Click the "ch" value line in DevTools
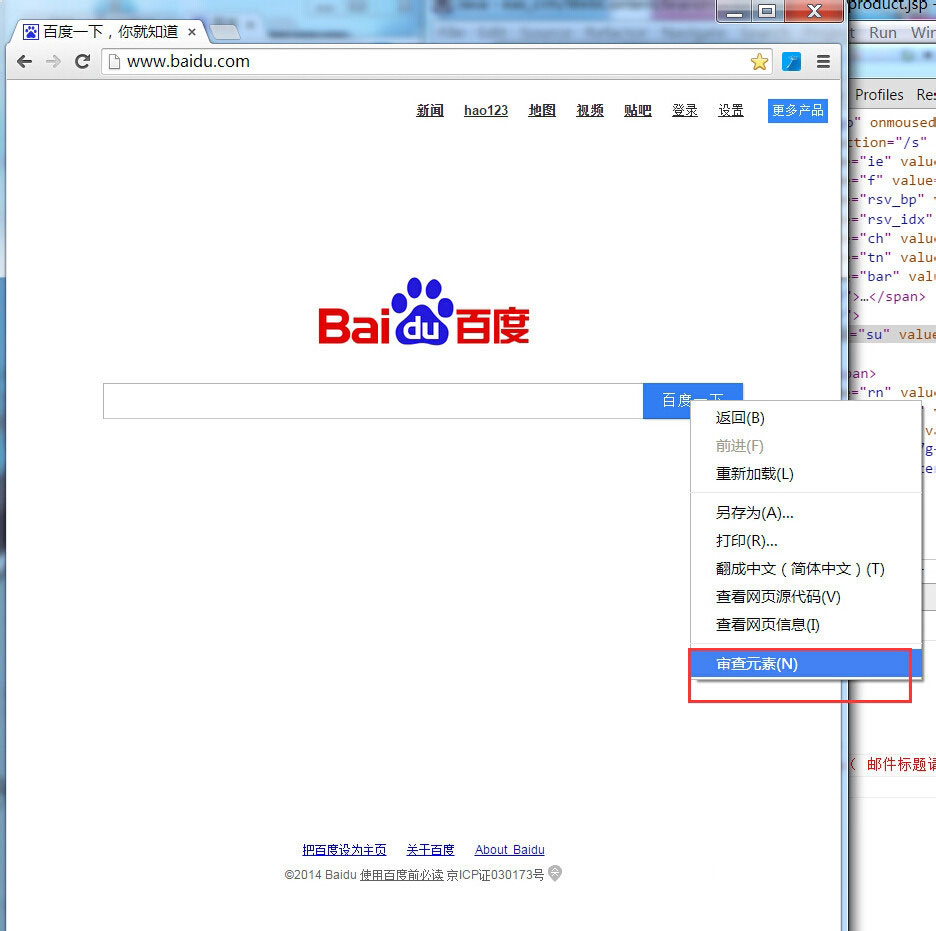 tap(893, 239)
